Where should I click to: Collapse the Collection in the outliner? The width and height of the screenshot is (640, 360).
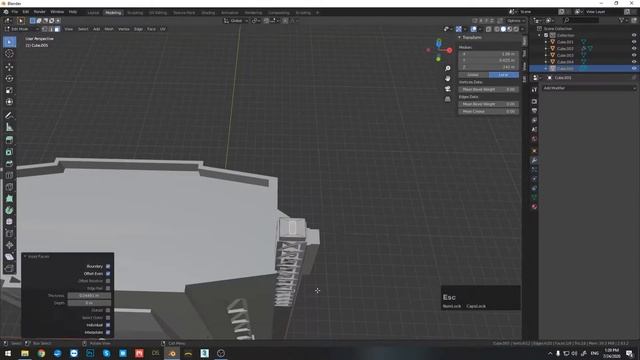tap(540, 36)
